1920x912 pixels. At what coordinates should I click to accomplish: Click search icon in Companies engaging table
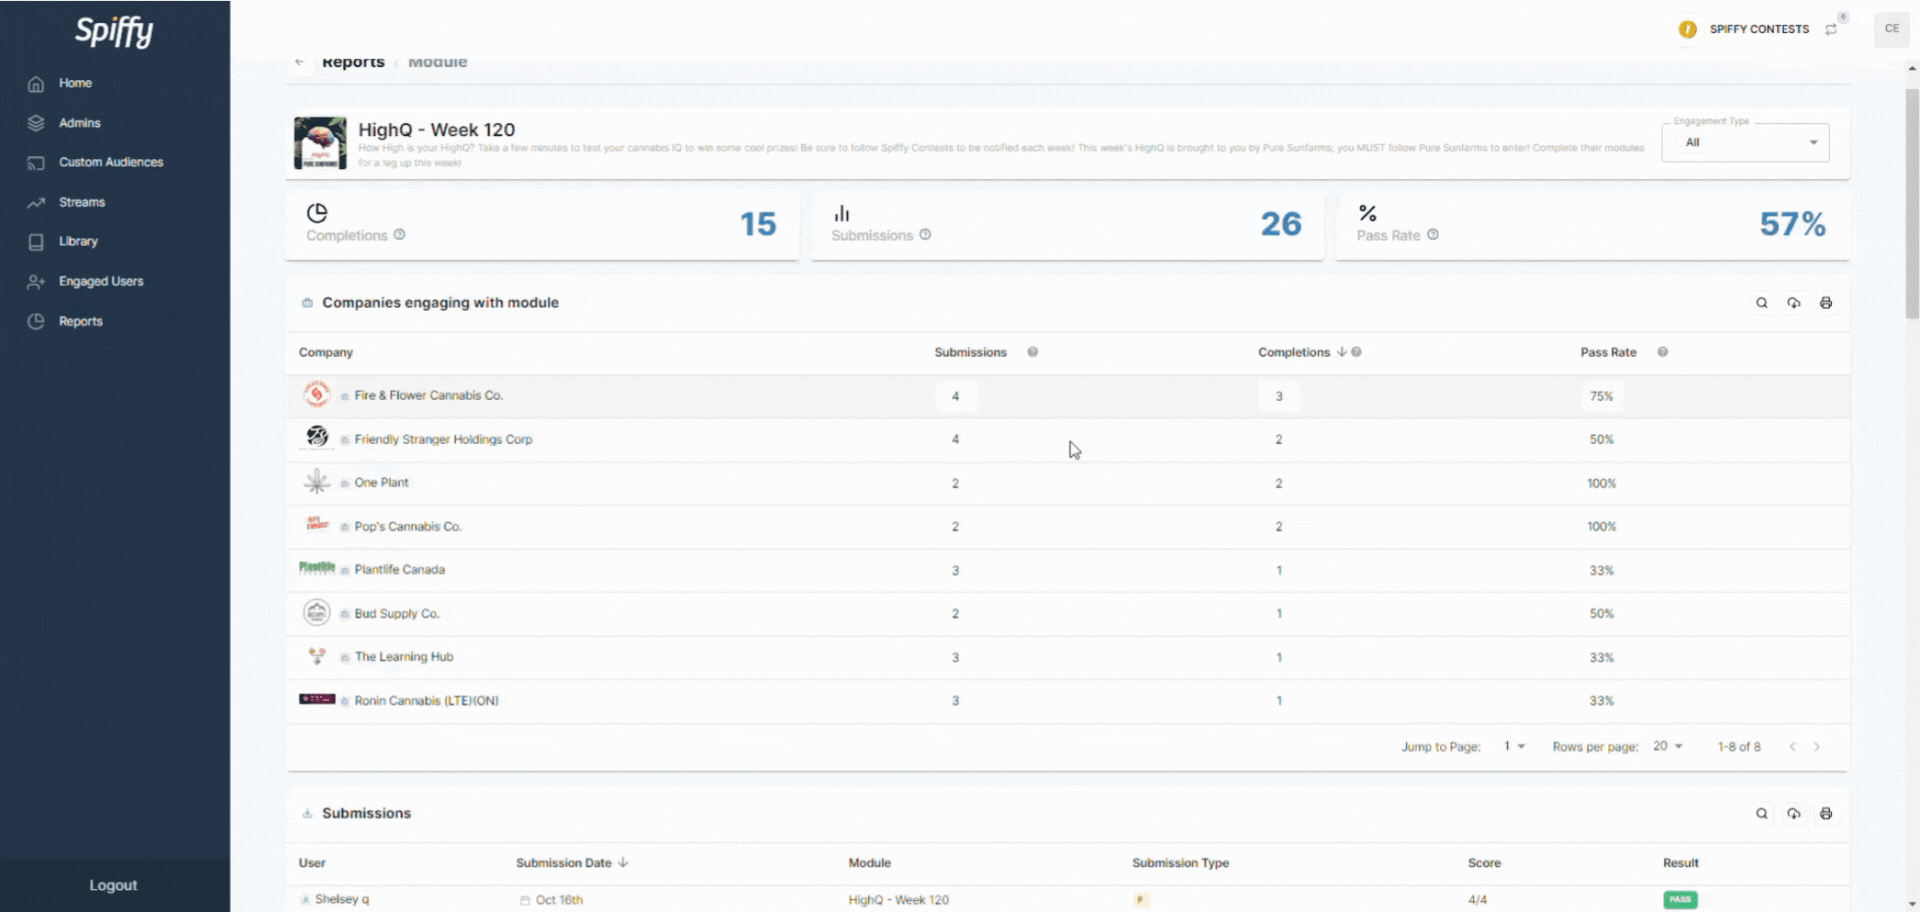pyautogui.click(x=1761, y=303)
